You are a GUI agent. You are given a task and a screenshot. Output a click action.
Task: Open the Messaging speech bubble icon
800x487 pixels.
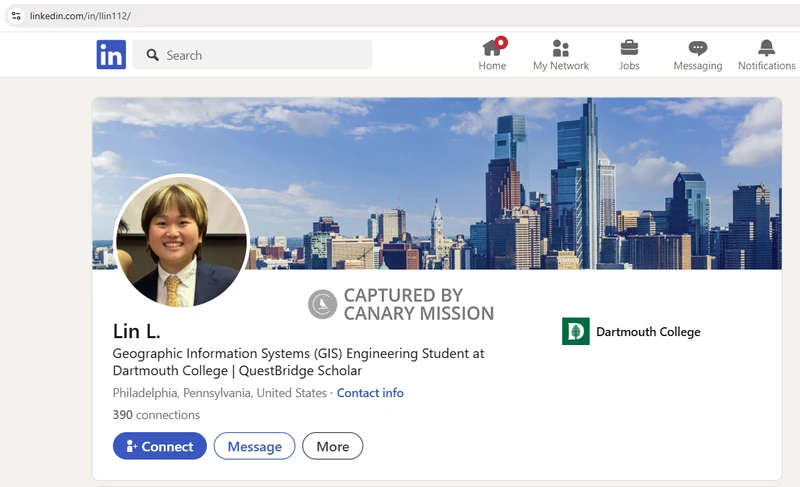[698, 48]
